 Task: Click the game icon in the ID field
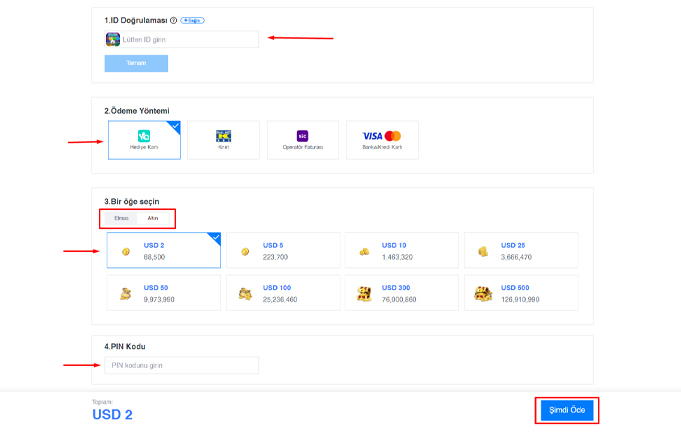click(x=113, y=39)
